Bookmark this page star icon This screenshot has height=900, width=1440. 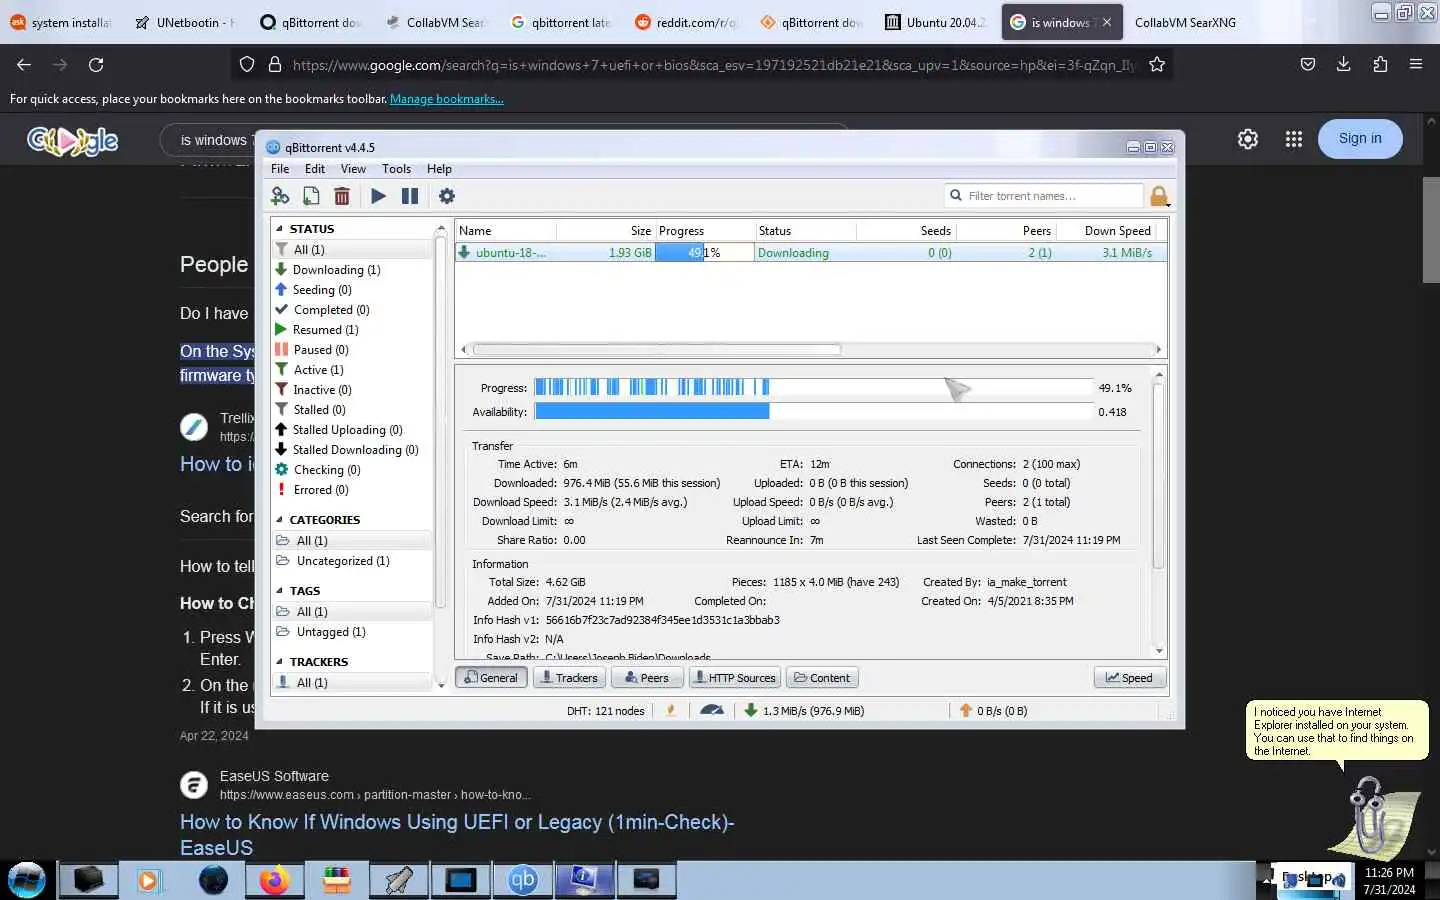(1157, 65)
